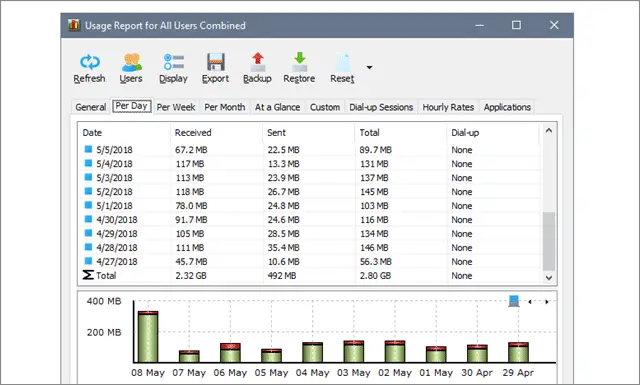Click the 29 Apr bar in the chart
This screenshot has width=640, height=385.
(518, 352)
